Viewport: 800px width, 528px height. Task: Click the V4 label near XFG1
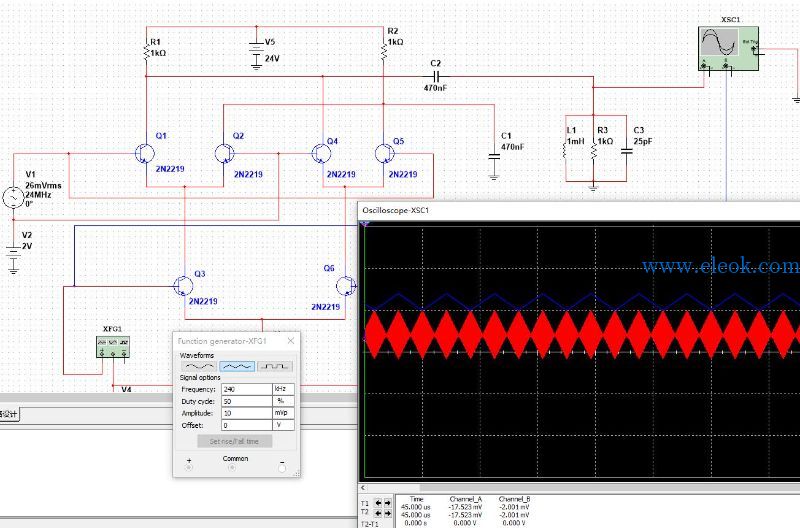pos(126,389)
